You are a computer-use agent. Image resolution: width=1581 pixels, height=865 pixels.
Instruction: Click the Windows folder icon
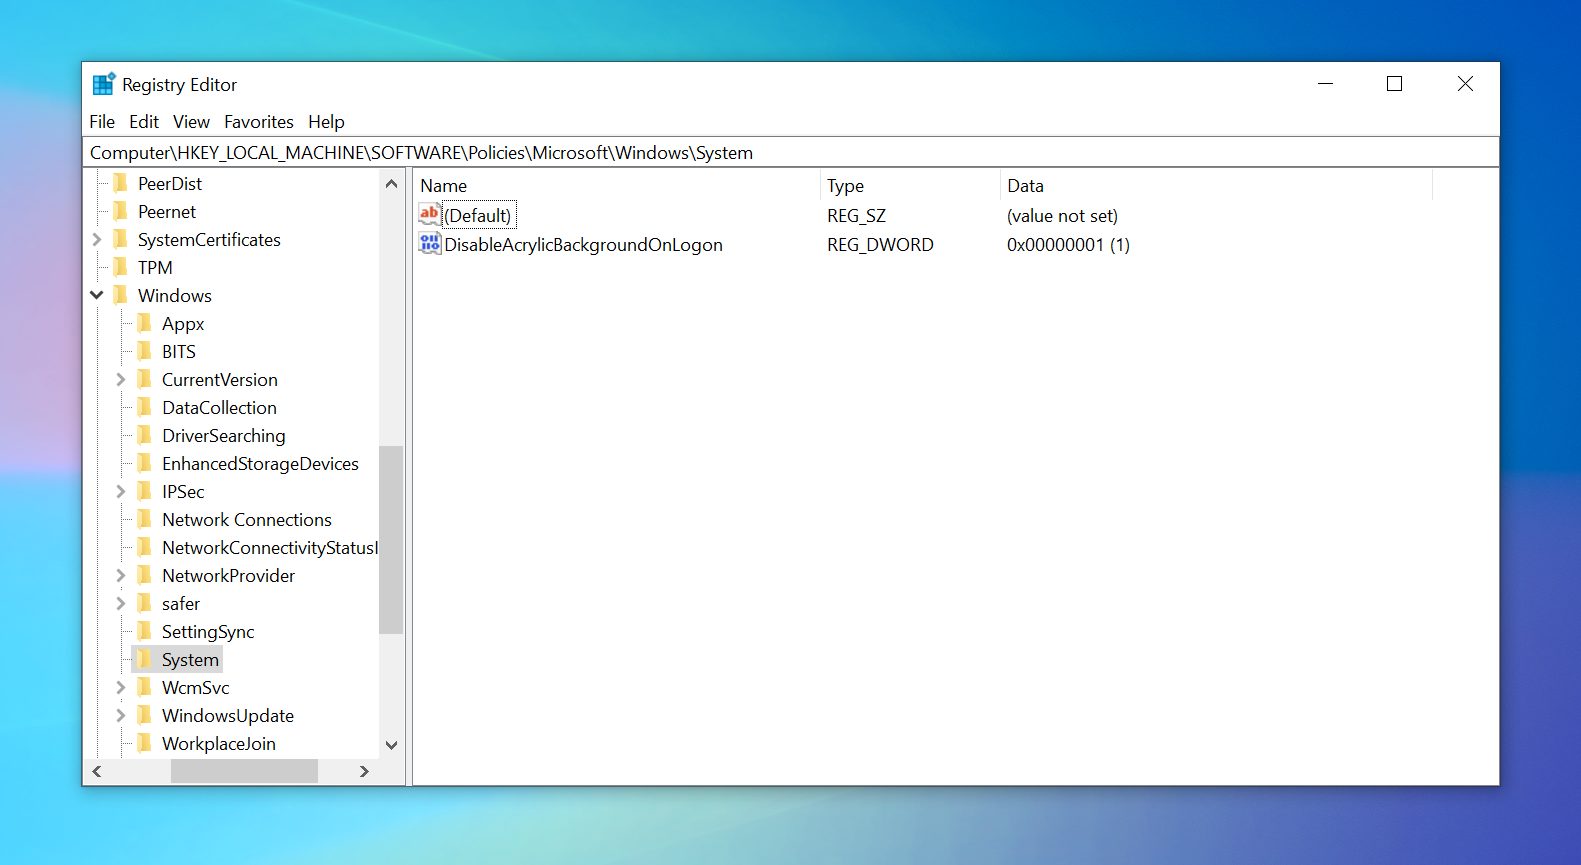point(121,295)
